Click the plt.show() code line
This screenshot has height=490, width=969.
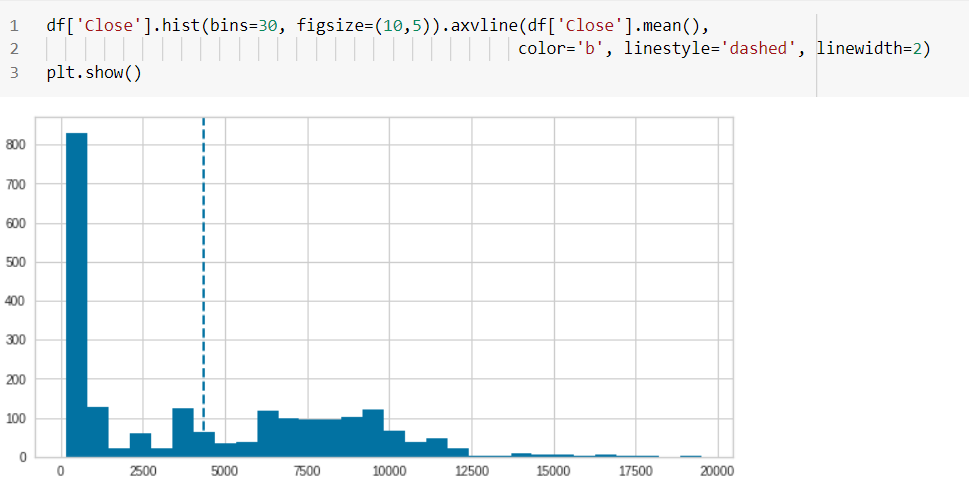(x=94, y=72)
